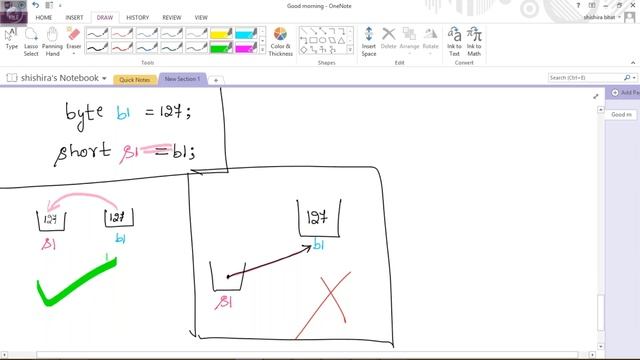Click the account profile picture
Screen dimensions: 640x360
click(x=629, y=17)
